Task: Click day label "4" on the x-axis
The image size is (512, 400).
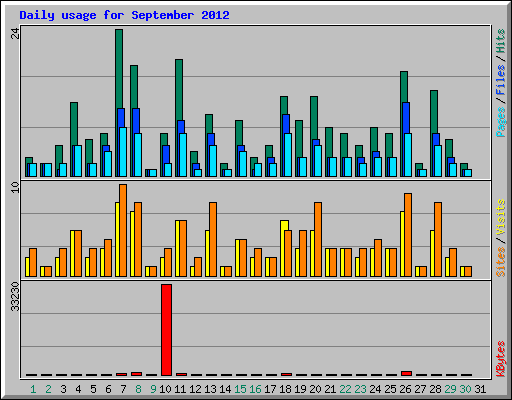Action: click(78, 389)
